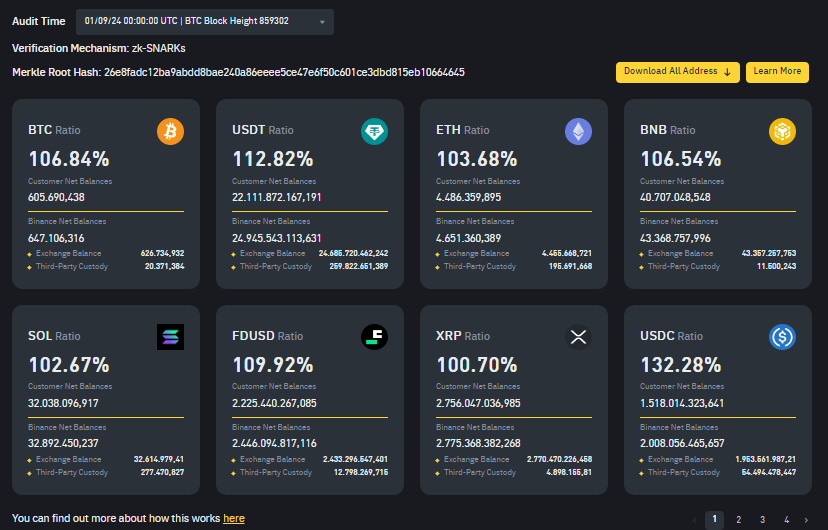Click BTC customer net balance 605.690,438
This screenshot has width=828, height=530.
(56, 197)
